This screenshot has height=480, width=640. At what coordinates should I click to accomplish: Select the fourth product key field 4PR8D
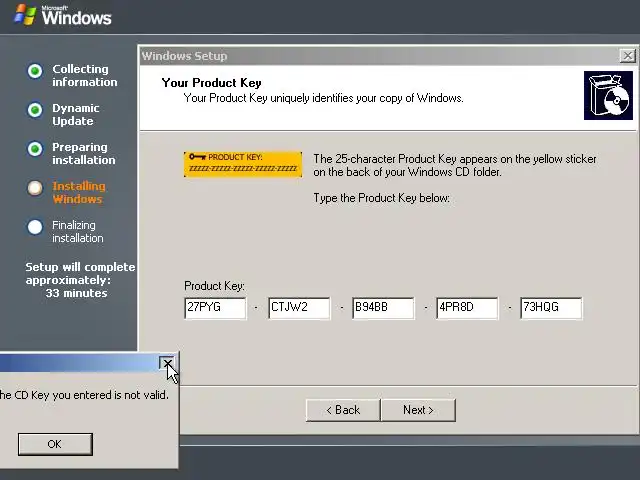point(467,308)
